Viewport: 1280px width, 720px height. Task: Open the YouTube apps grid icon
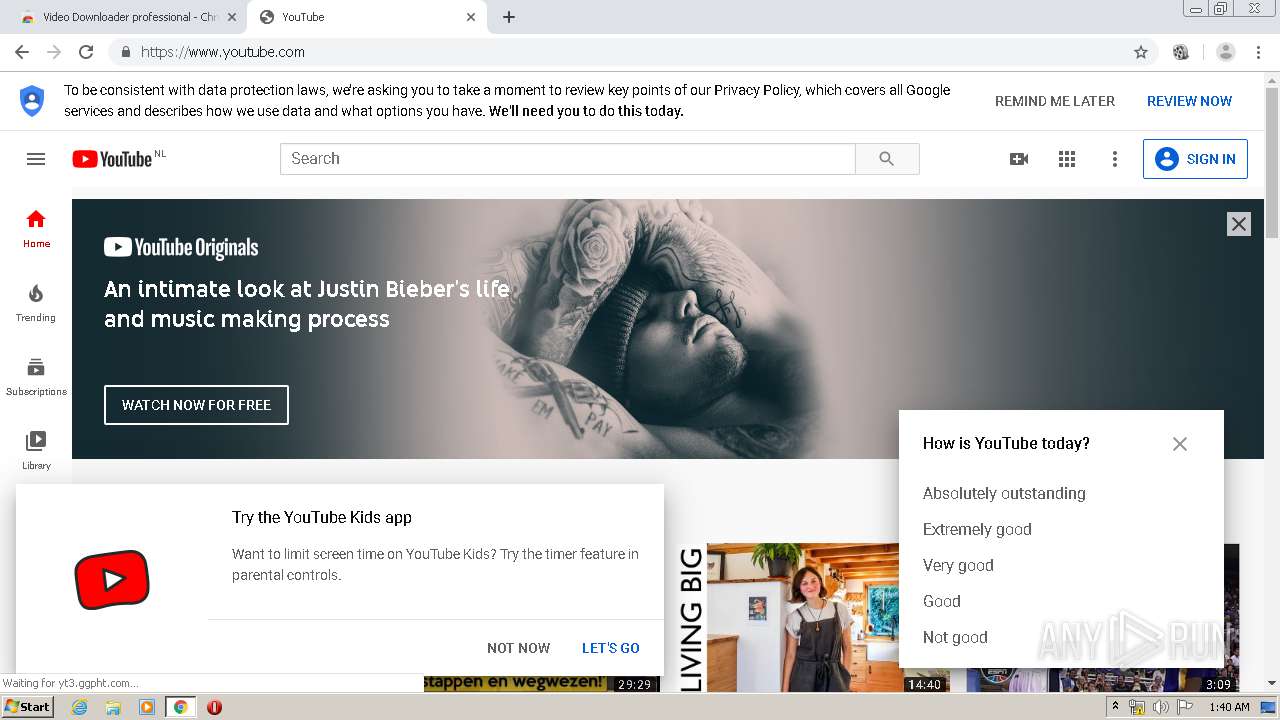tap(1067, 159)
